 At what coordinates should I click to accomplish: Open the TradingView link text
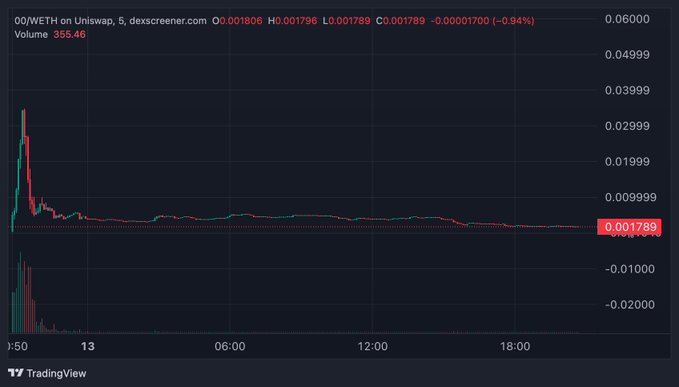tap(56, 373)
